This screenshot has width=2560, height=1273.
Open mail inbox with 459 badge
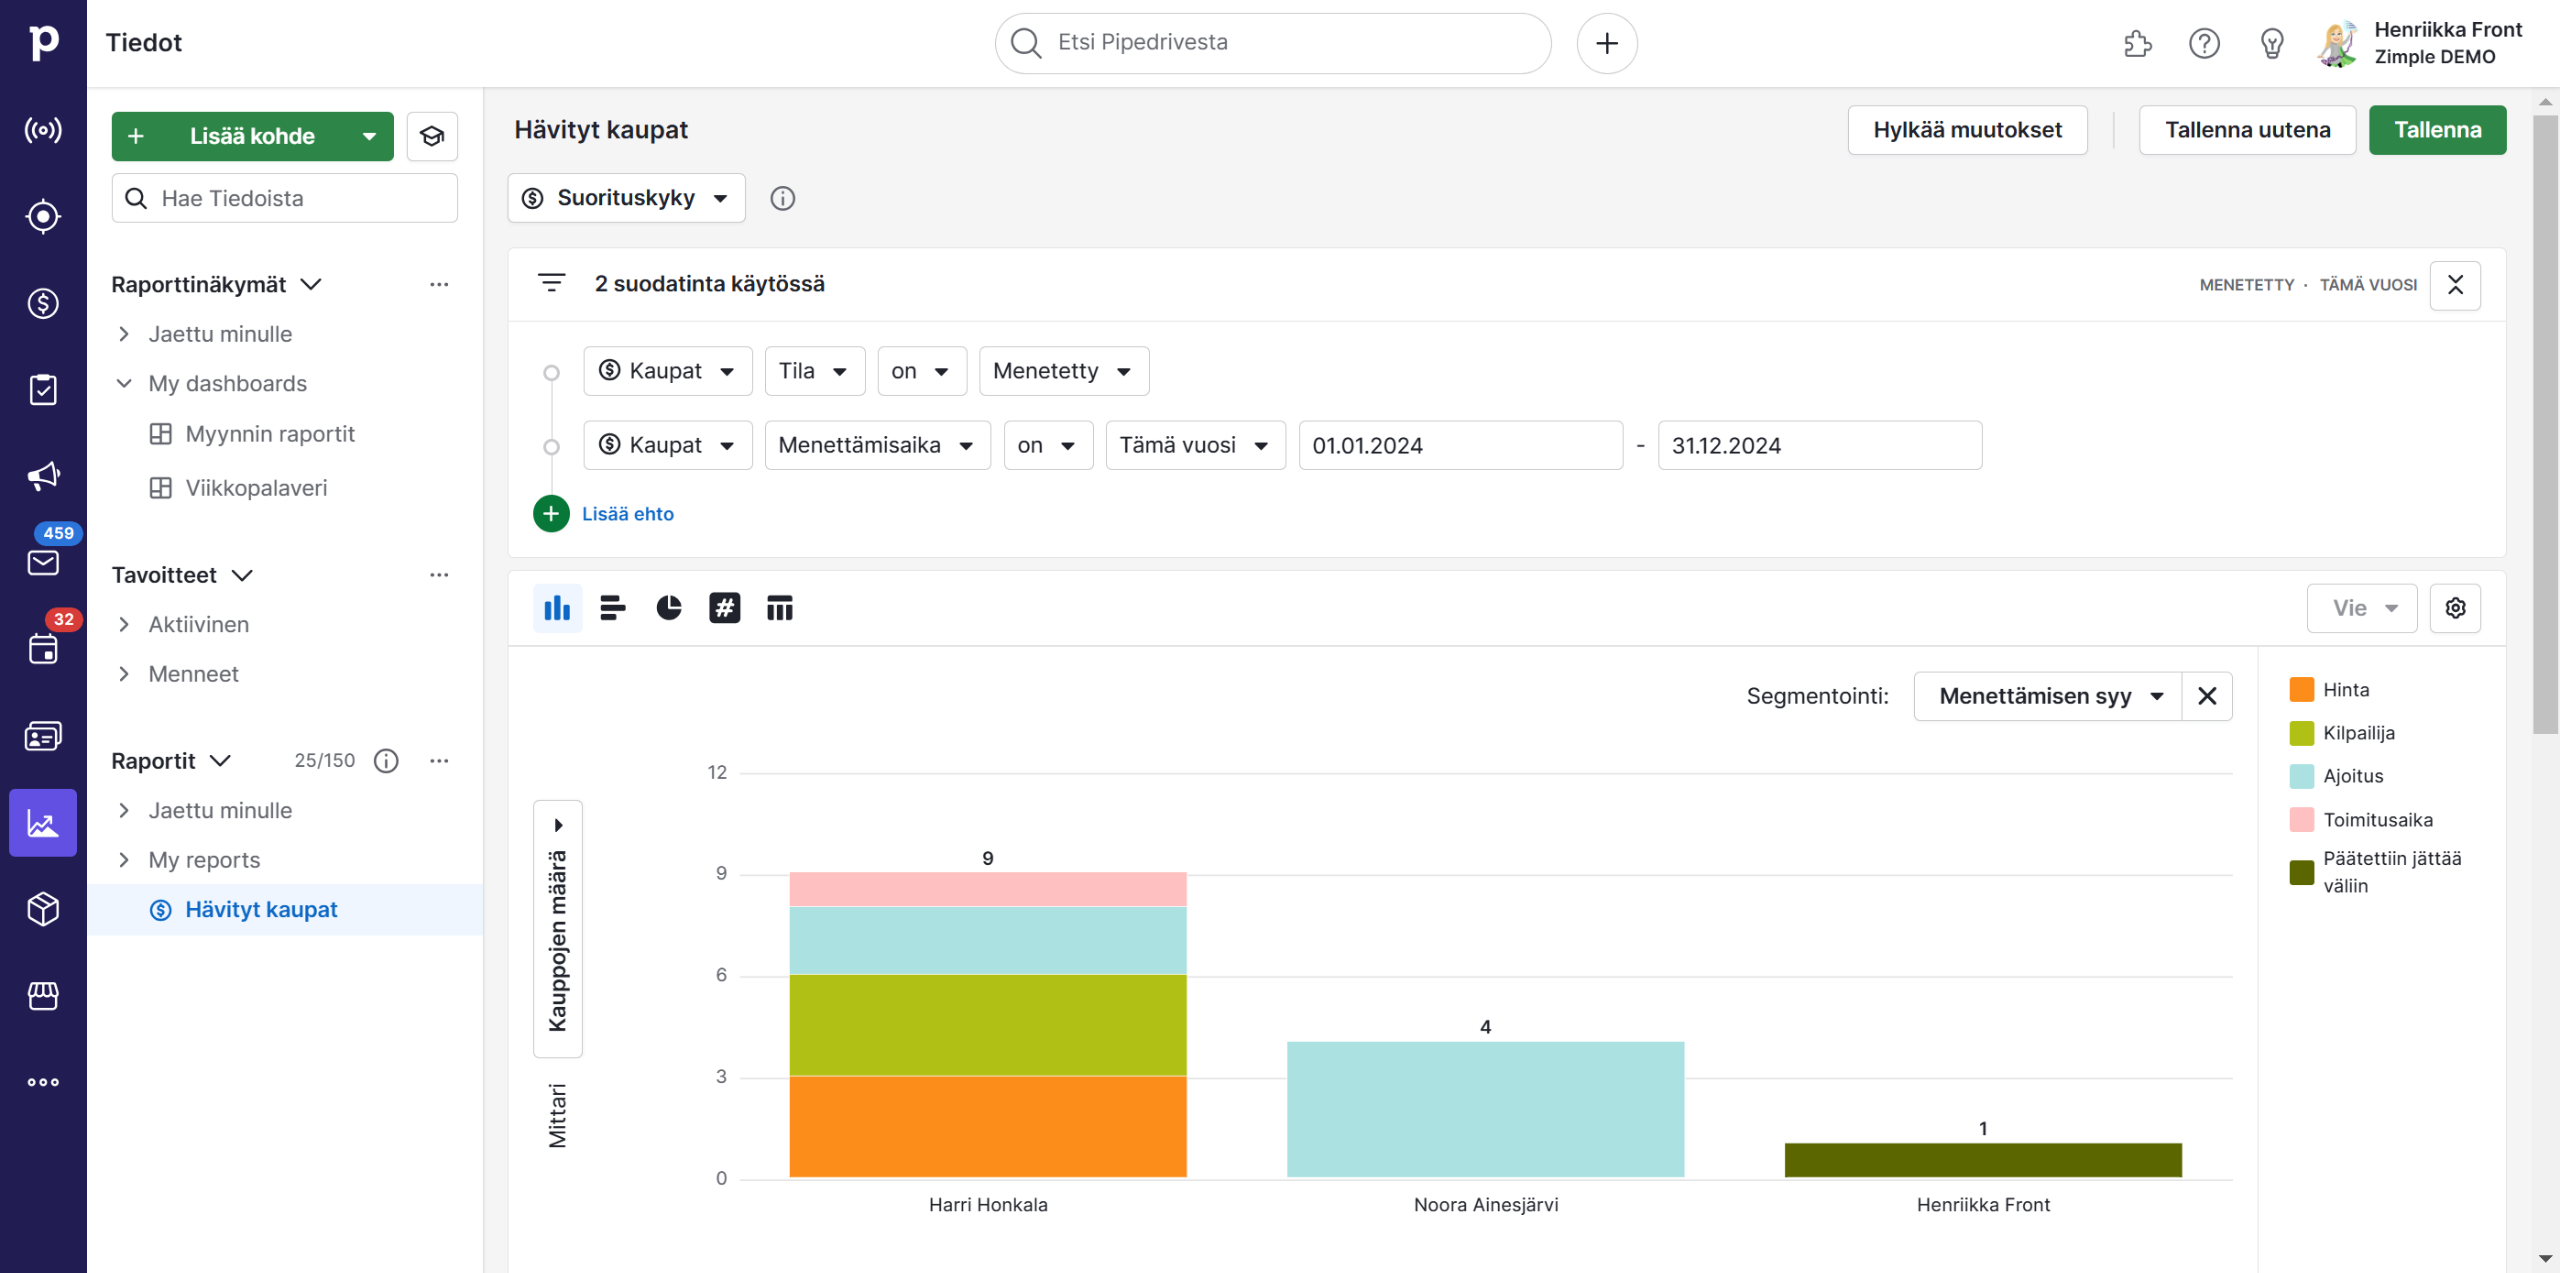click(43, 562)
